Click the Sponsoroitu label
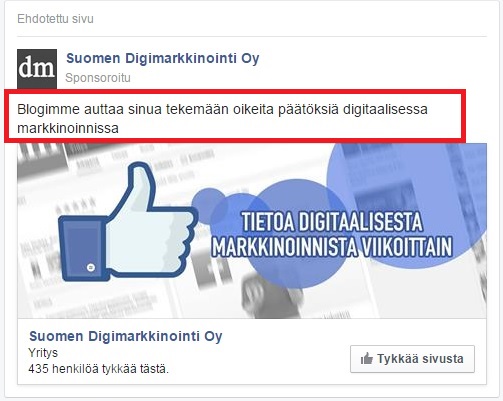The width and height of the screenshot is (503, 401). click(x=98, y=78)
